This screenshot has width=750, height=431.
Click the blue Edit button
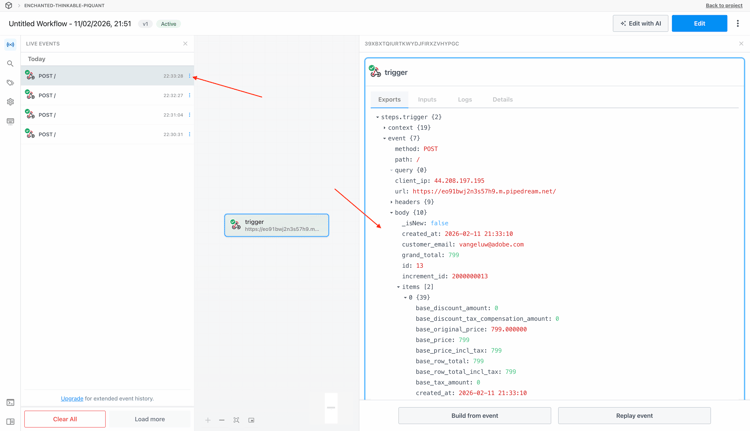point(699,23)
